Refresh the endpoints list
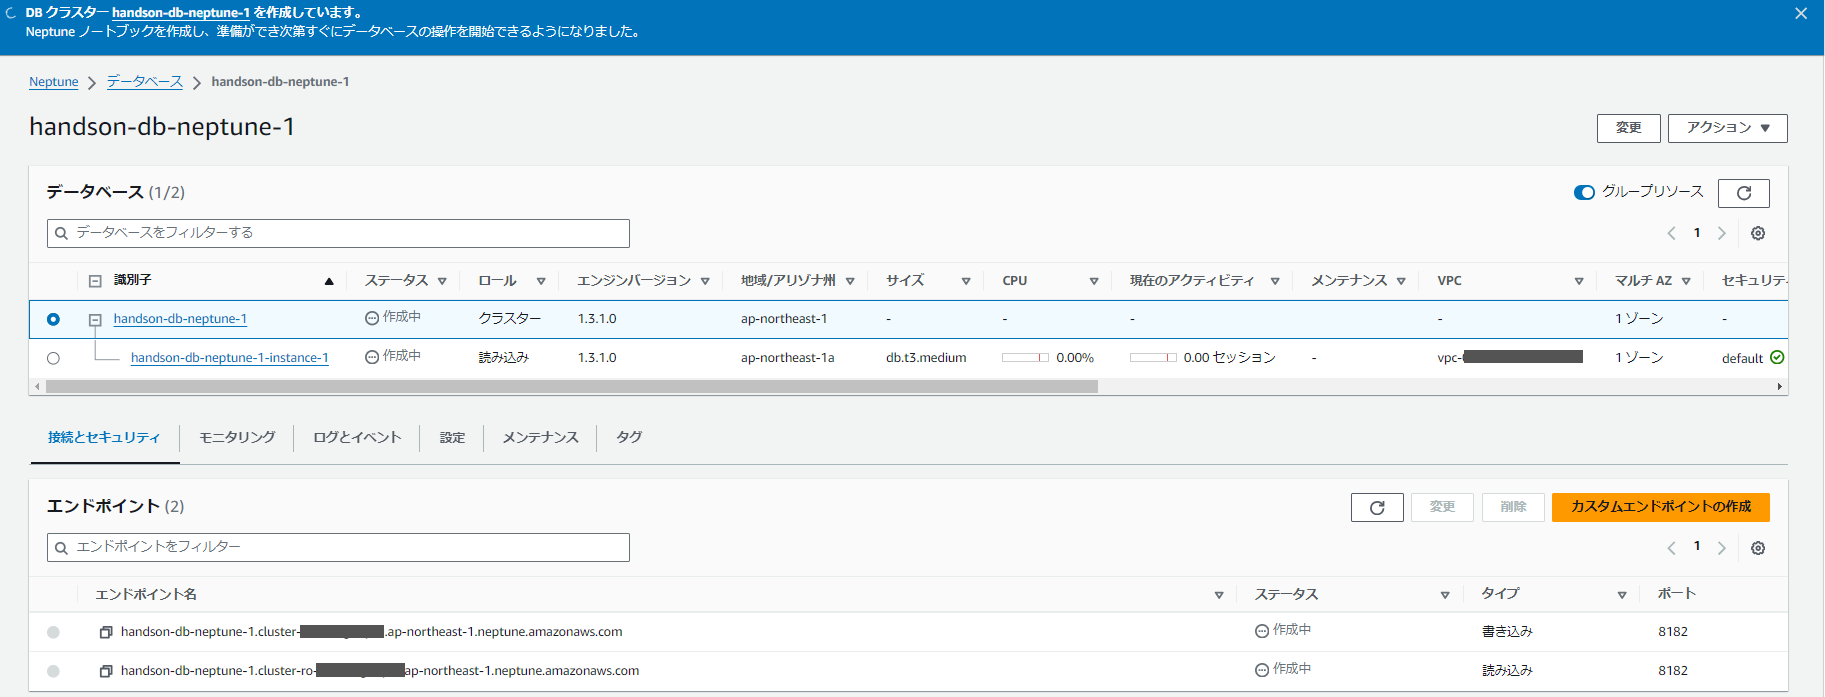Screen dimensions: 1825x697 click(x=1377, y=507)
